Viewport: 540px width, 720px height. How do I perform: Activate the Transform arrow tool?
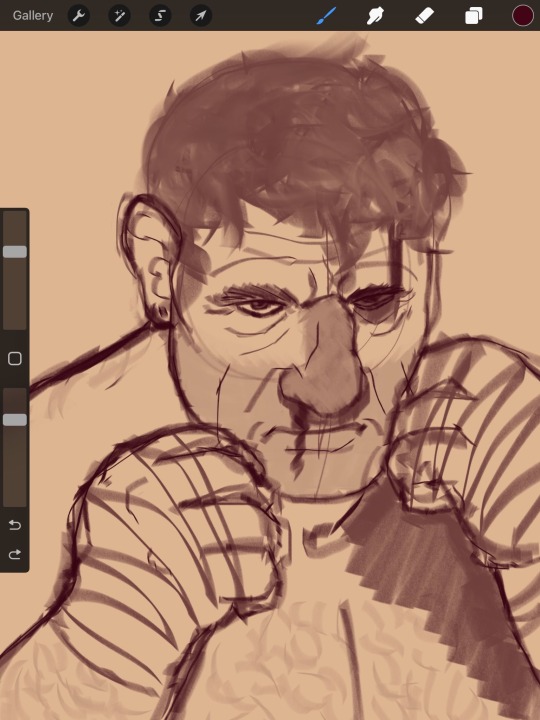click(201, 16)
